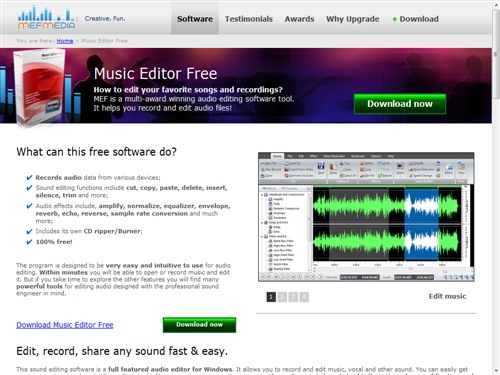
Task: Go to the Testimonials tab
Action: coord(249,19)
